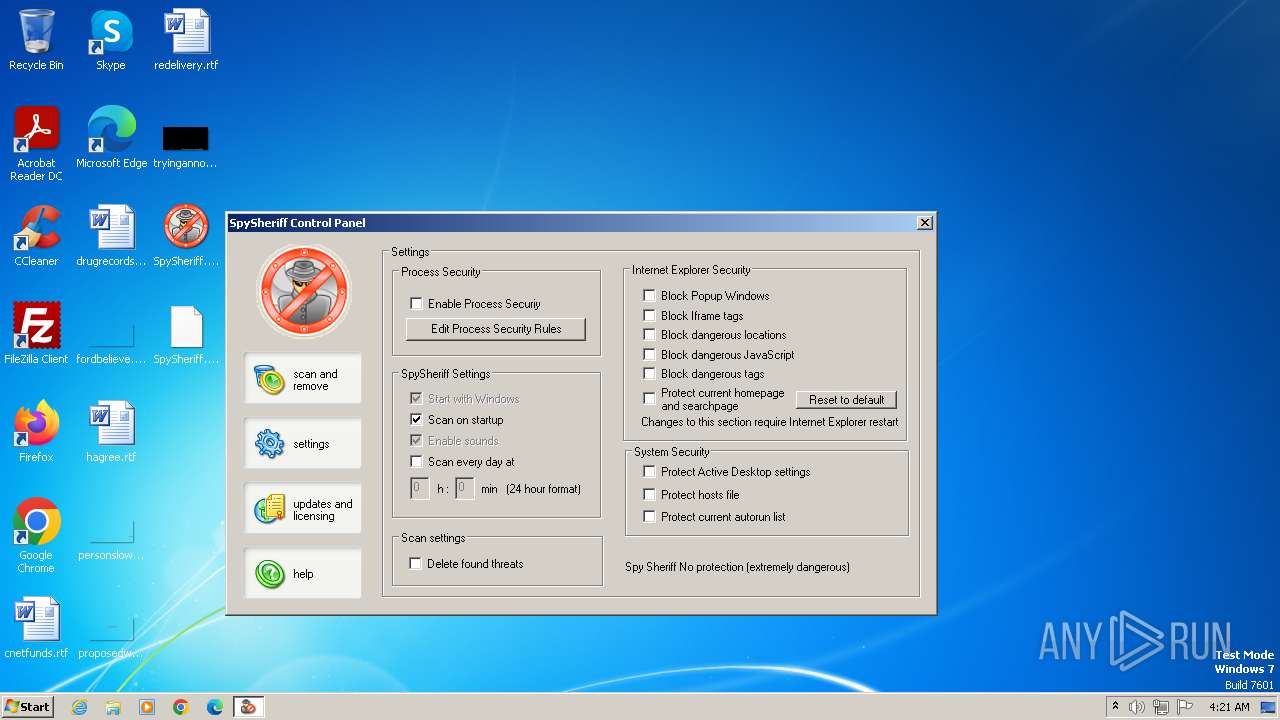Check Block Iframe tags
This screenshot has width=1280, height=720.
pos(650,316)
